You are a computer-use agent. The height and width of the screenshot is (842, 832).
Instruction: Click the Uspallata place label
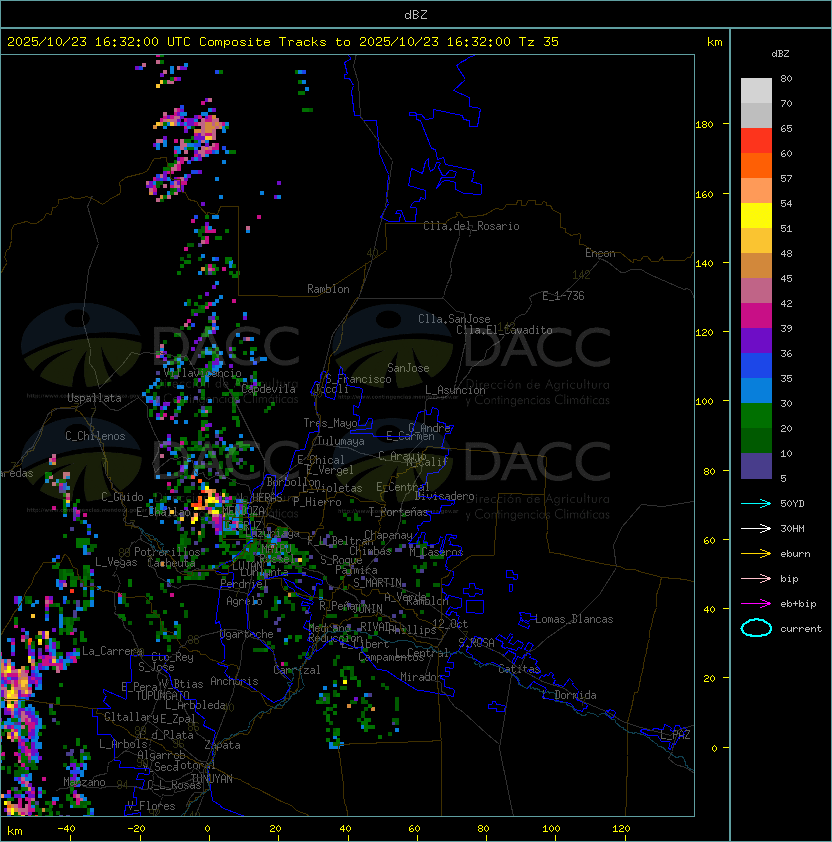pyautogui.click(x=94, y=398)
